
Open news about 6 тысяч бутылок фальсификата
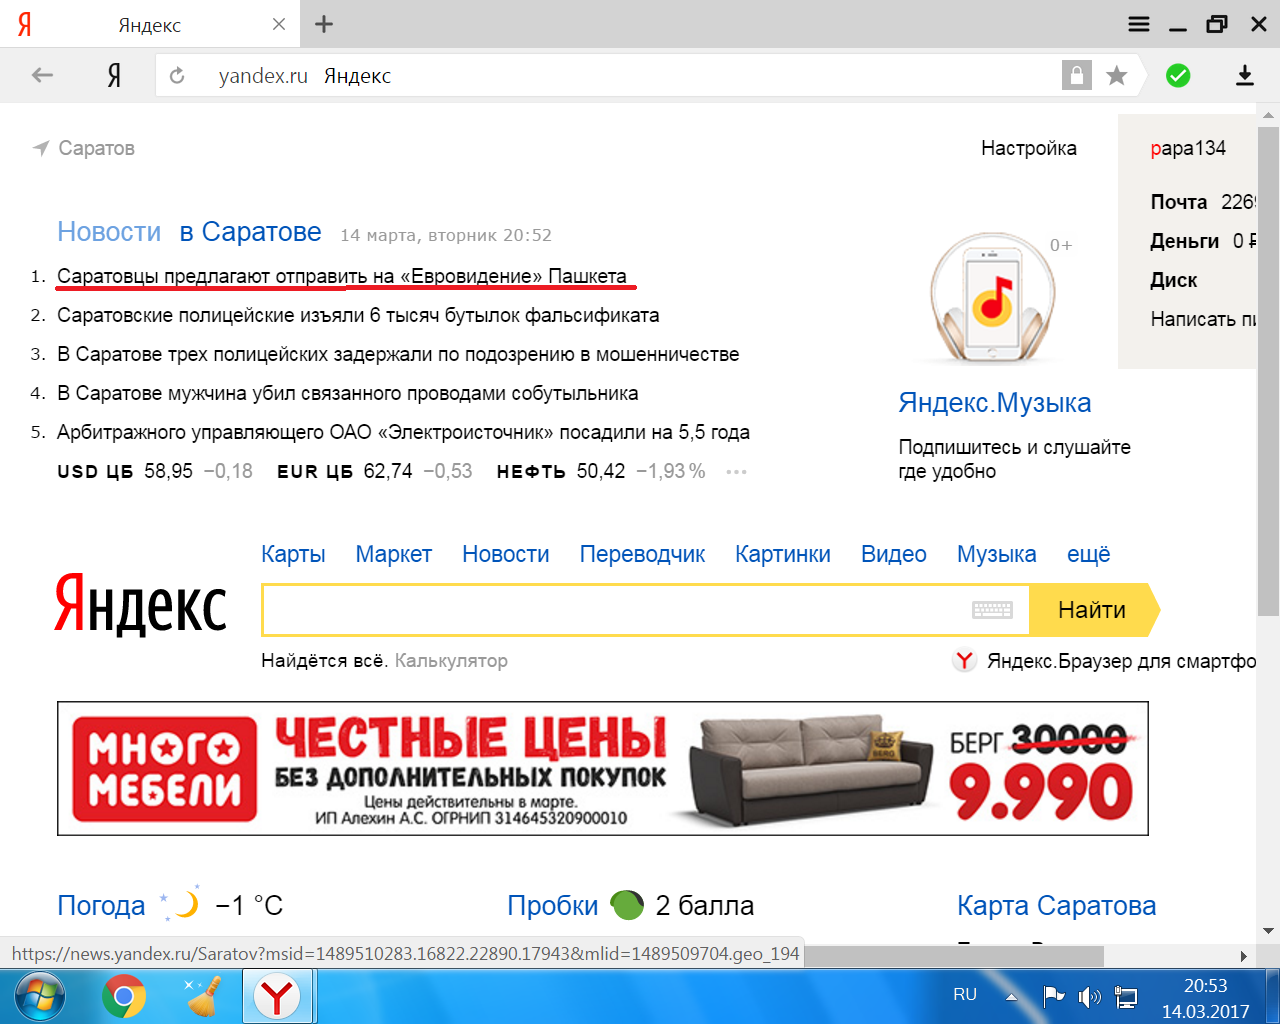point(358,315)
